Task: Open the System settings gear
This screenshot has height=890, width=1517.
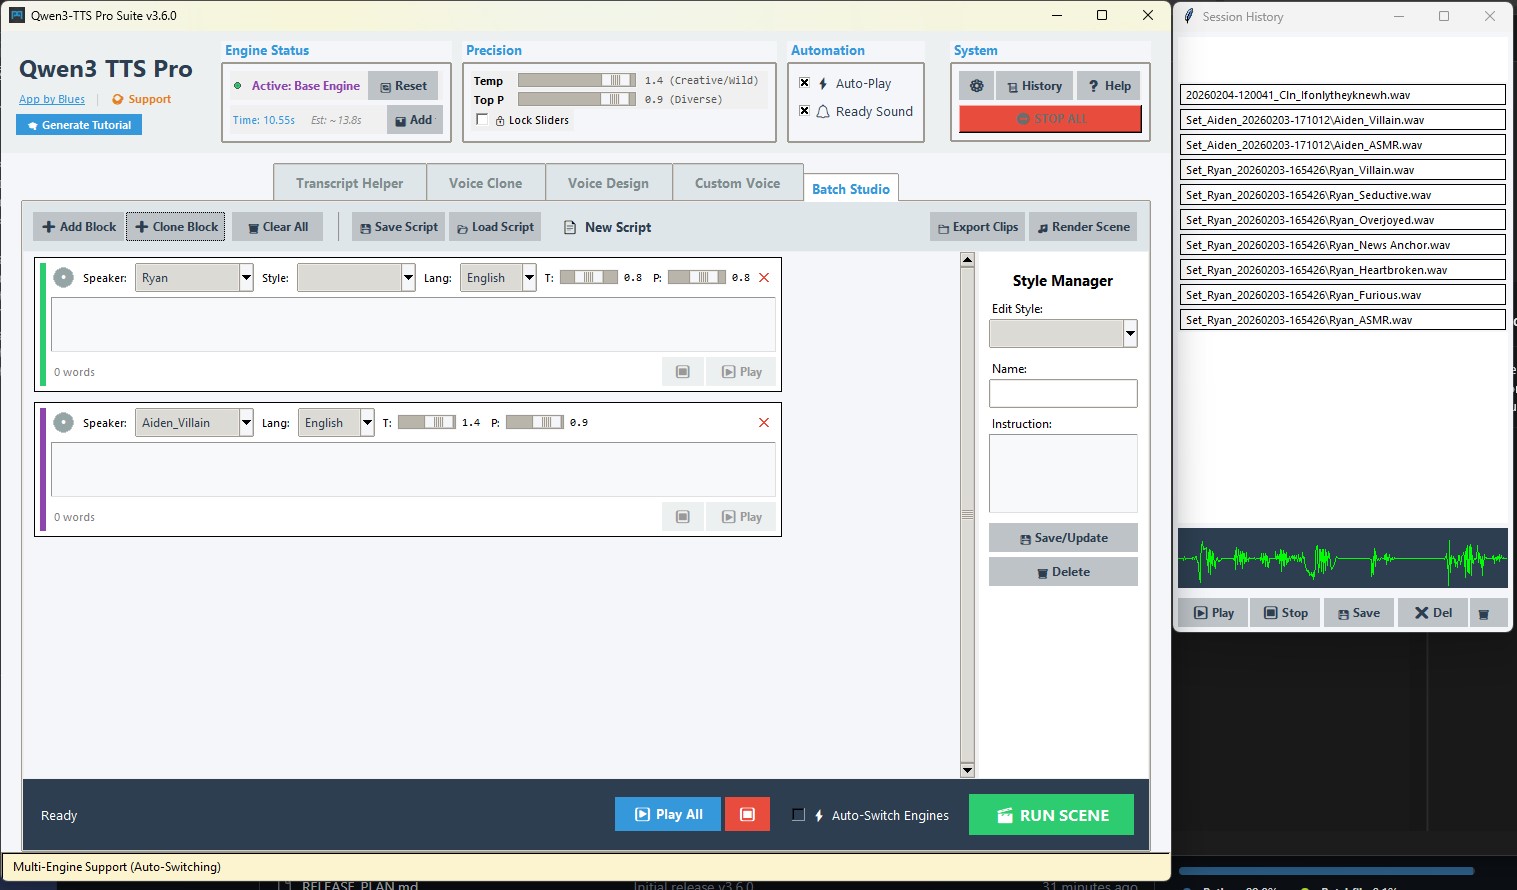Action: point(976,86)
